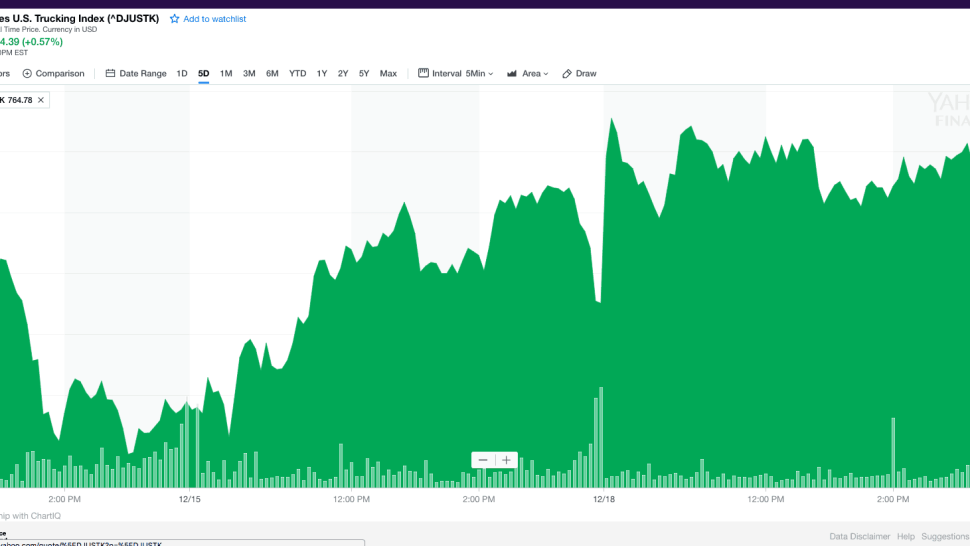
Task: Select the 1D range
Action: pos(182,73)
